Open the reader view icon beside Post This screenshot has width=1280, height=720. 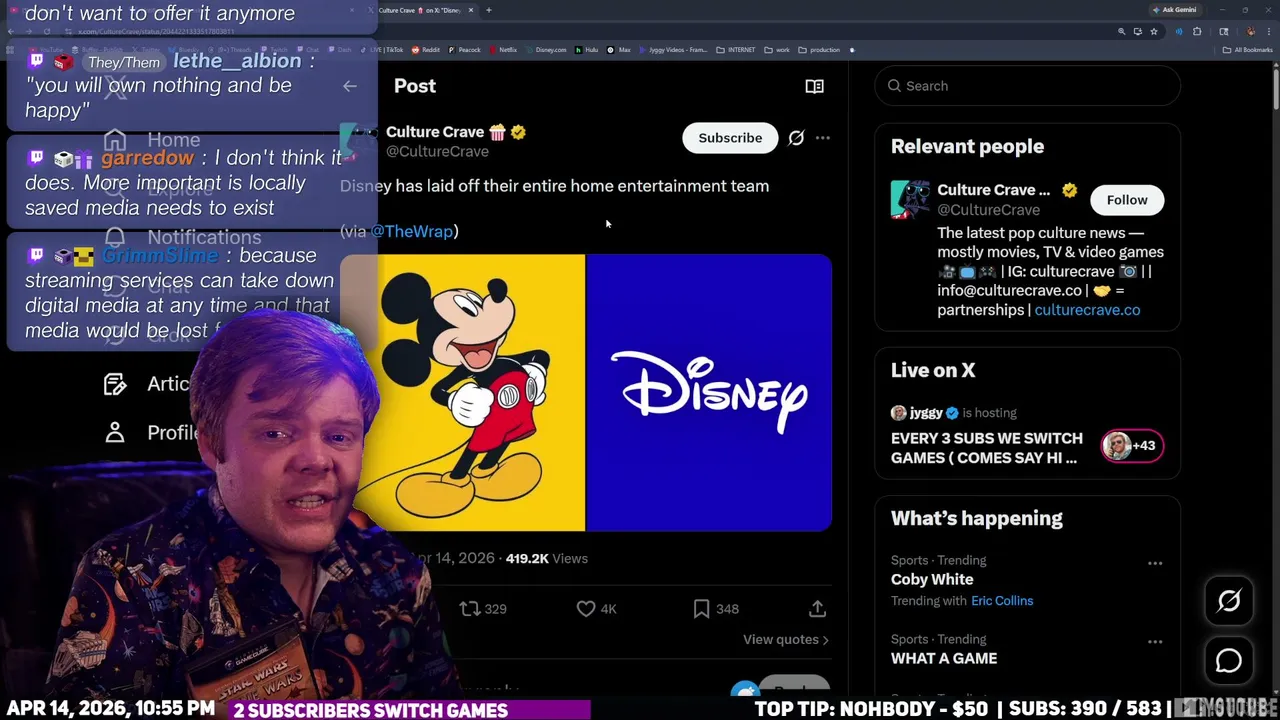(x=814, y=86)
